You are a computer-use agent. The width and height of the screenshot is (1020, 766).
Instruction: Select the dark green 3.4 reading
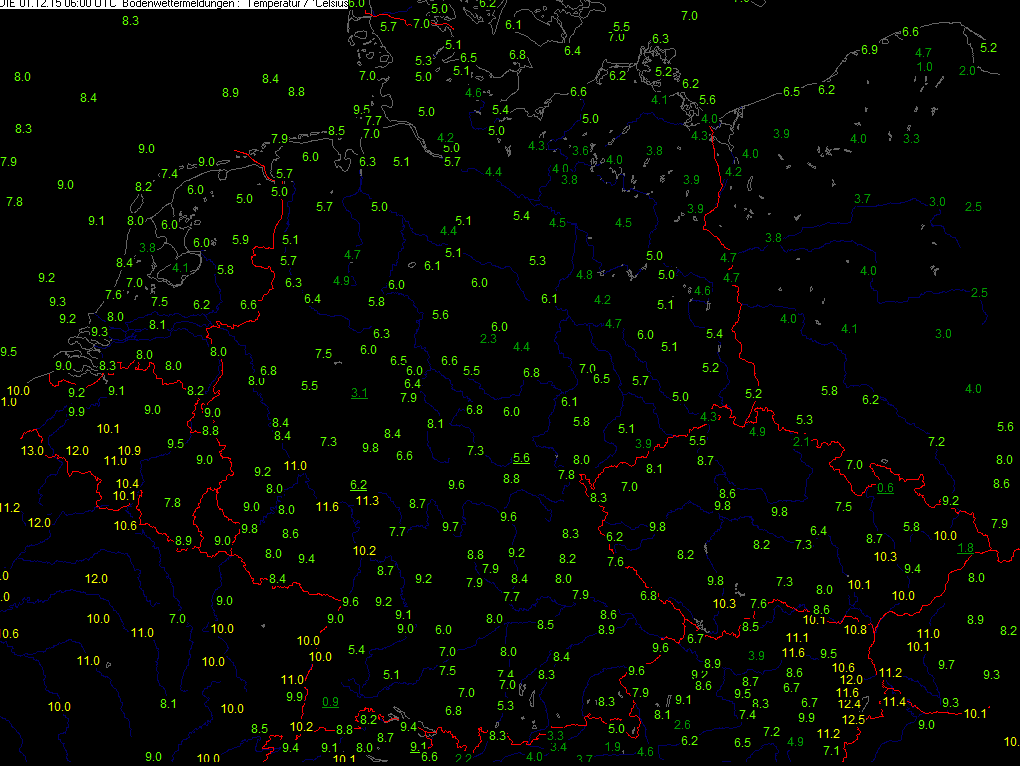pyautogui.click(x=559, y=747)
